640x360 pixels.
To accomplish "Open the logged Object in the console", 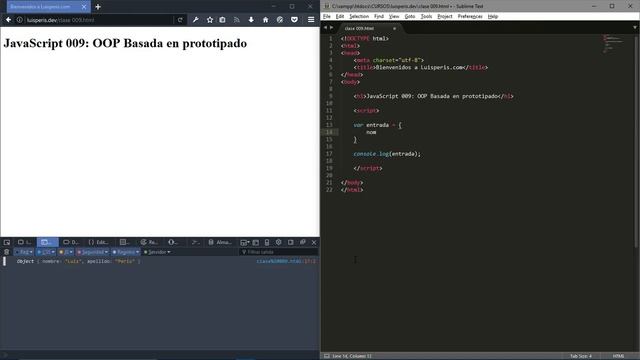I will tap(25, 261).
